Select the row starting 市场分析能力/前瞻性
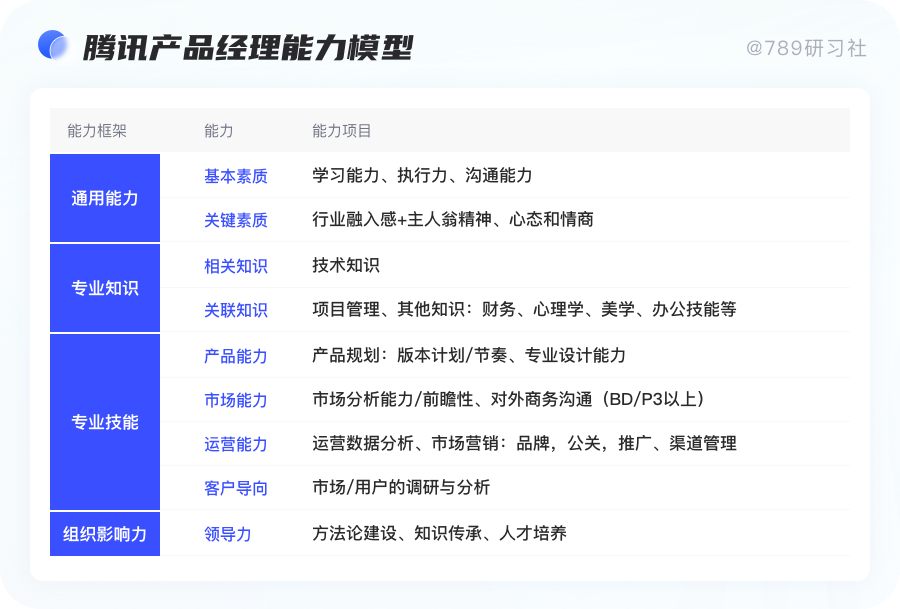The image size is (900, 609). click(509, 399)
